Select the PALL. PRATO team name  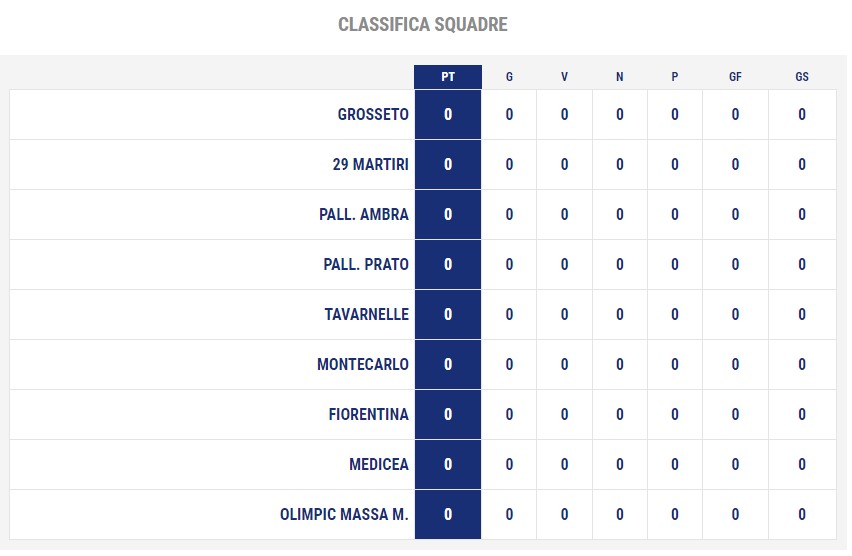click(x=366, y=265)
